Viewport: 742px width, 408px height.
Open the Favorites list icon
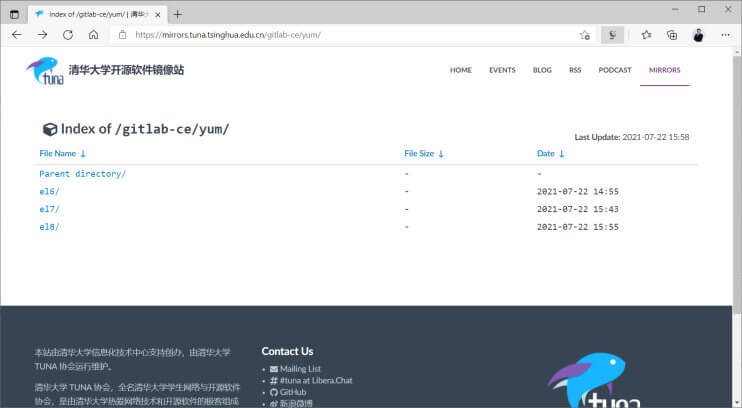tap(646, 35)
